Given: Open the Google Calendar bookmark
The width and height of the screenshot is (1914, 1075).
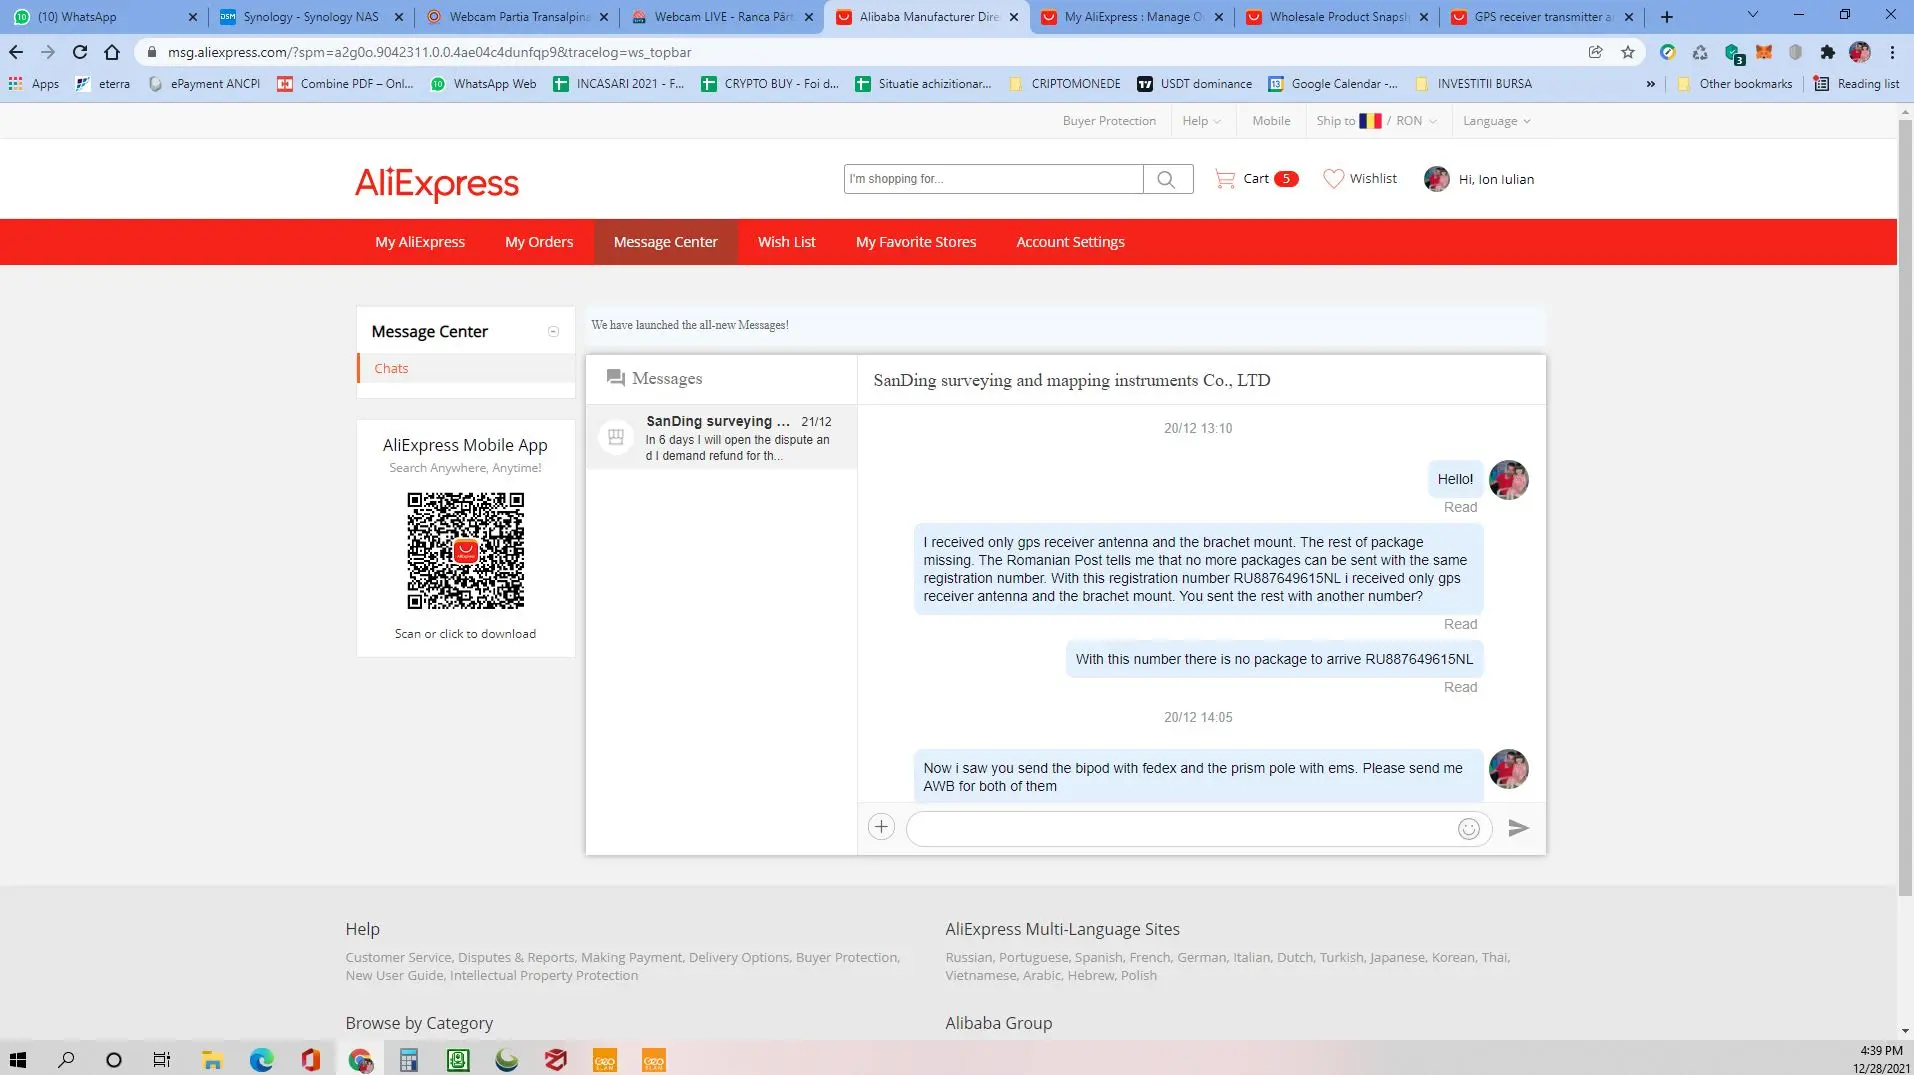Looking at the screenshot, I should [1333, 84].
